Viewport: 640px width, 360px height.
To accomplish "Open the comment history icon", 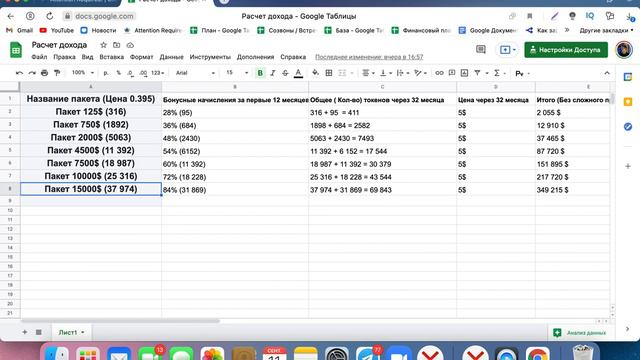I will (481, 50).
